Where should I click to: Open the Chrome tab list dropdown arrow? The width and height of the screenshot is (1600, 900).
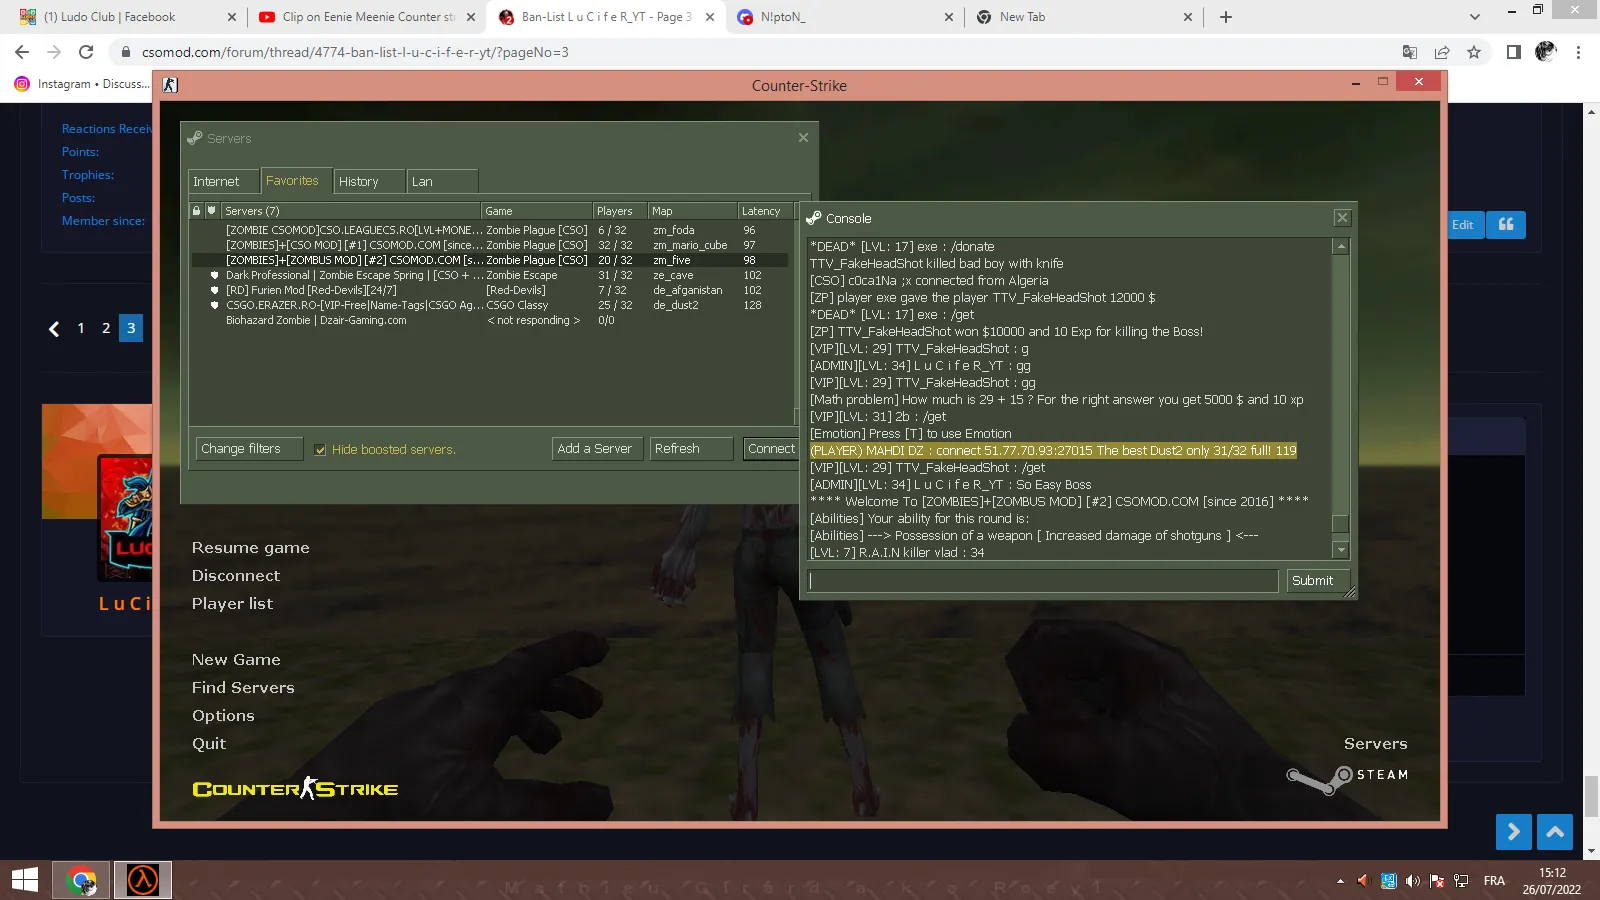click(1474, 17)
